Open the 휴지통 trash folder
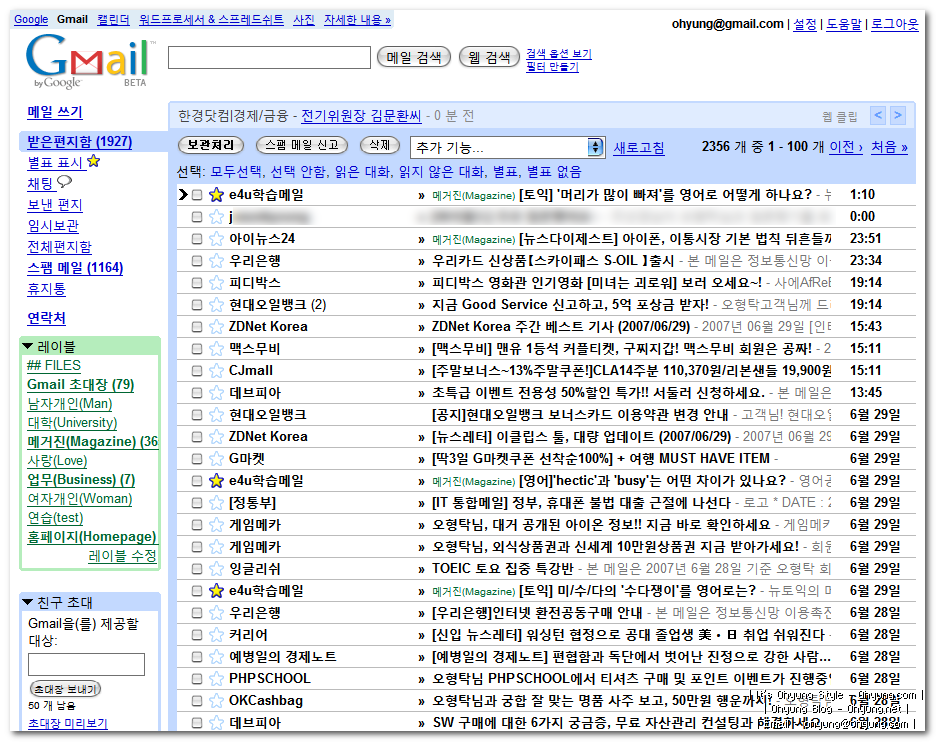 pyautogui.click(x=47, y=289)
